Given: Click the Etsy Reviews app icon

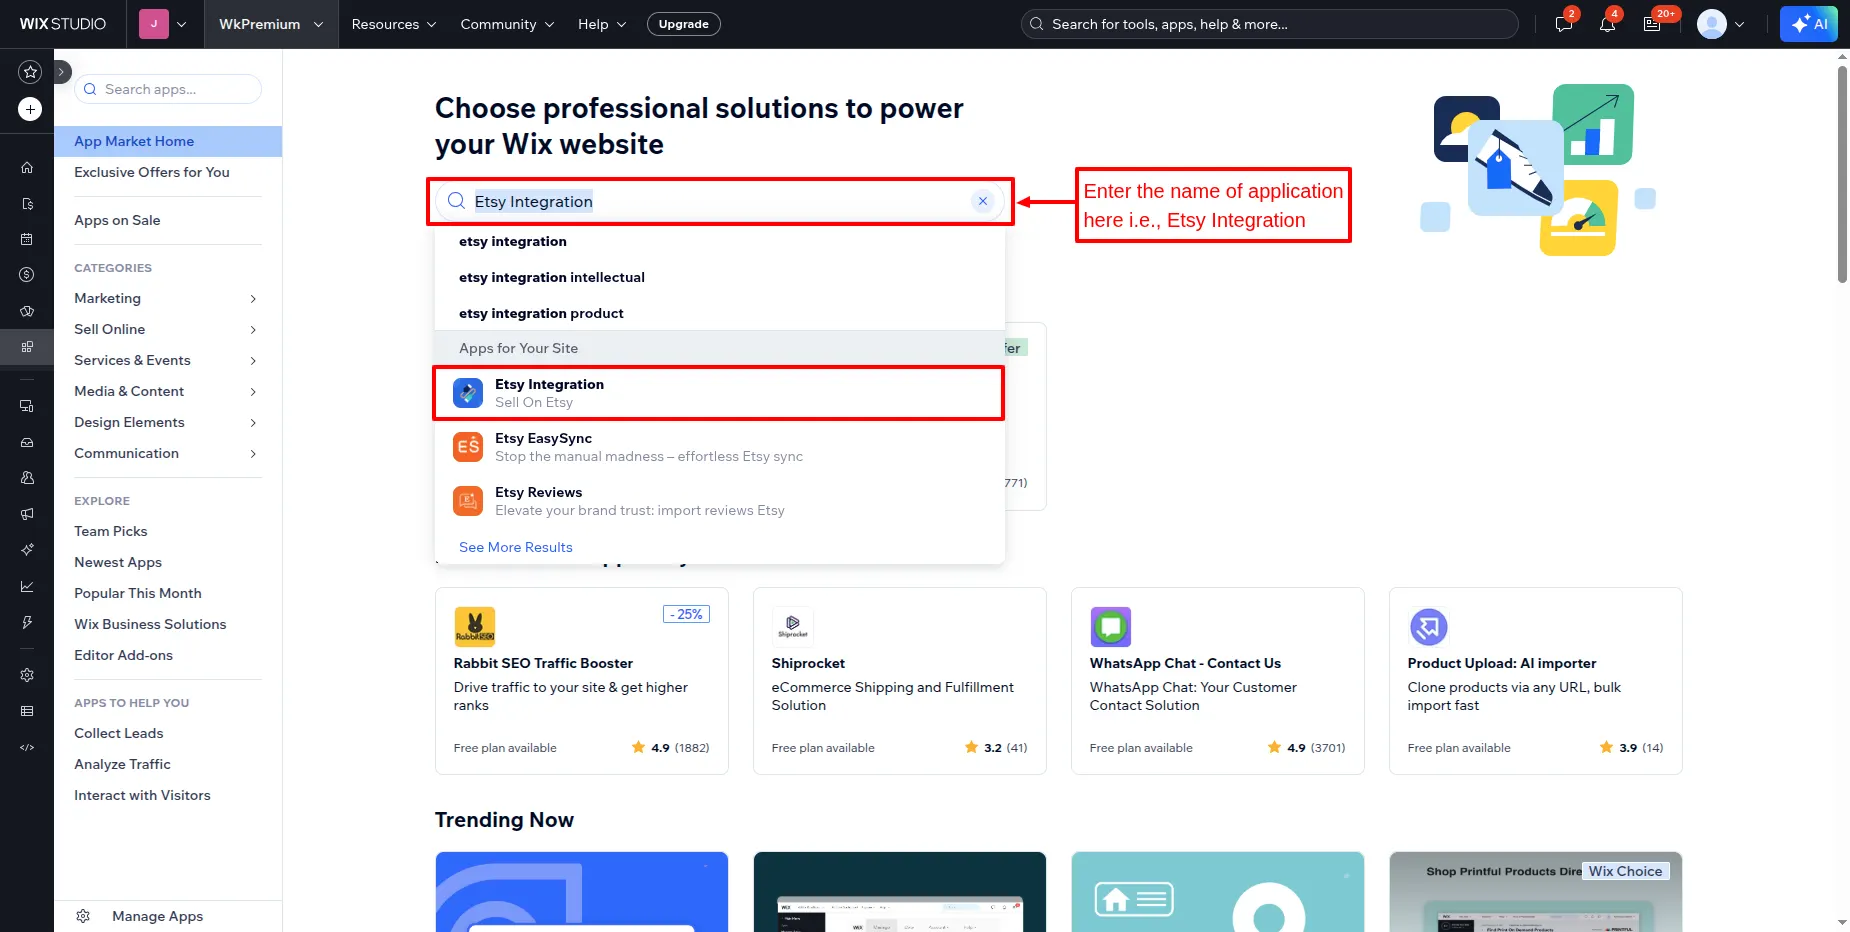Looking at the screenshot, I should [x=467, y=501].
